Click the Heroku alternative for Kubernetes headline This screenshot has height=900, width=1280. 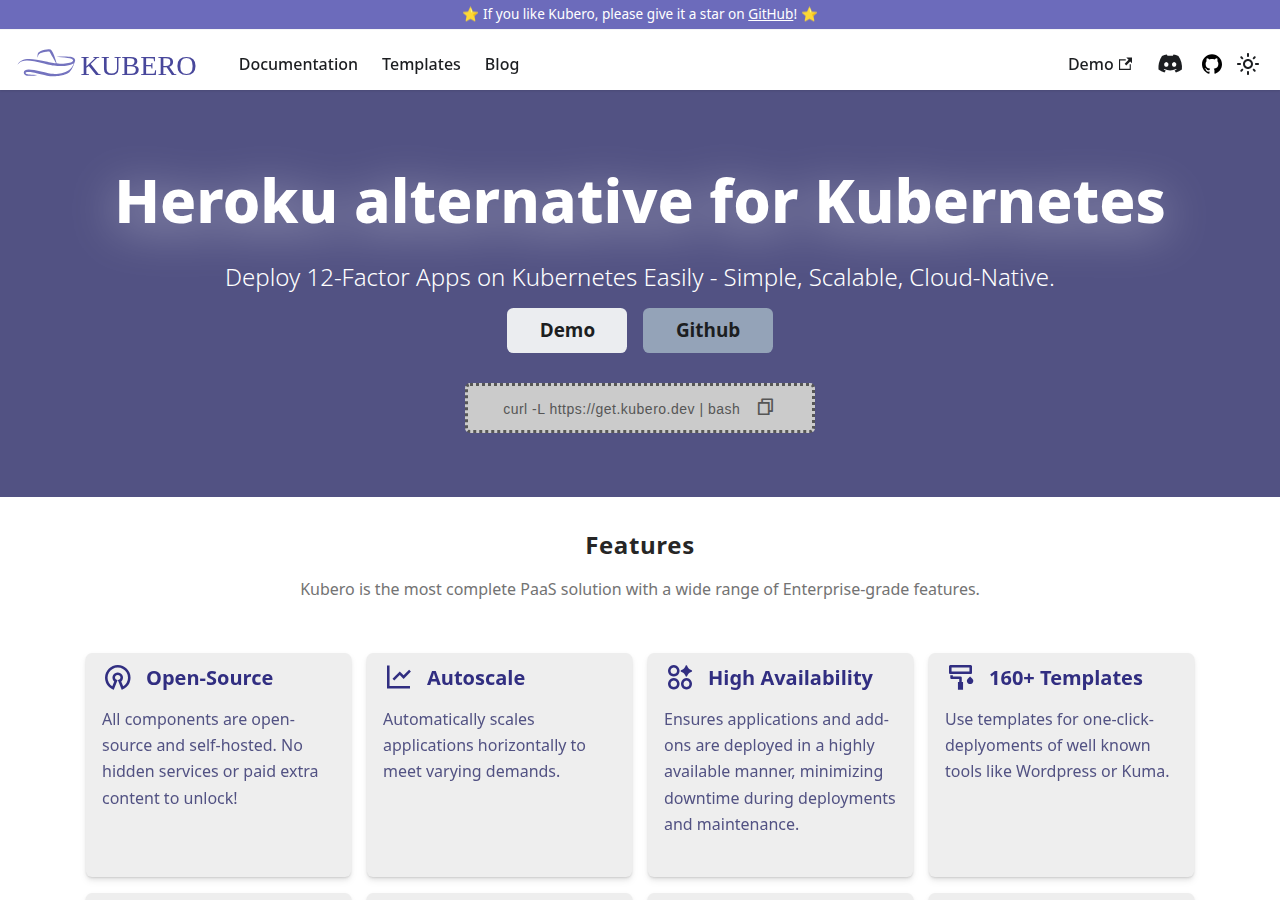coord(640,200)
